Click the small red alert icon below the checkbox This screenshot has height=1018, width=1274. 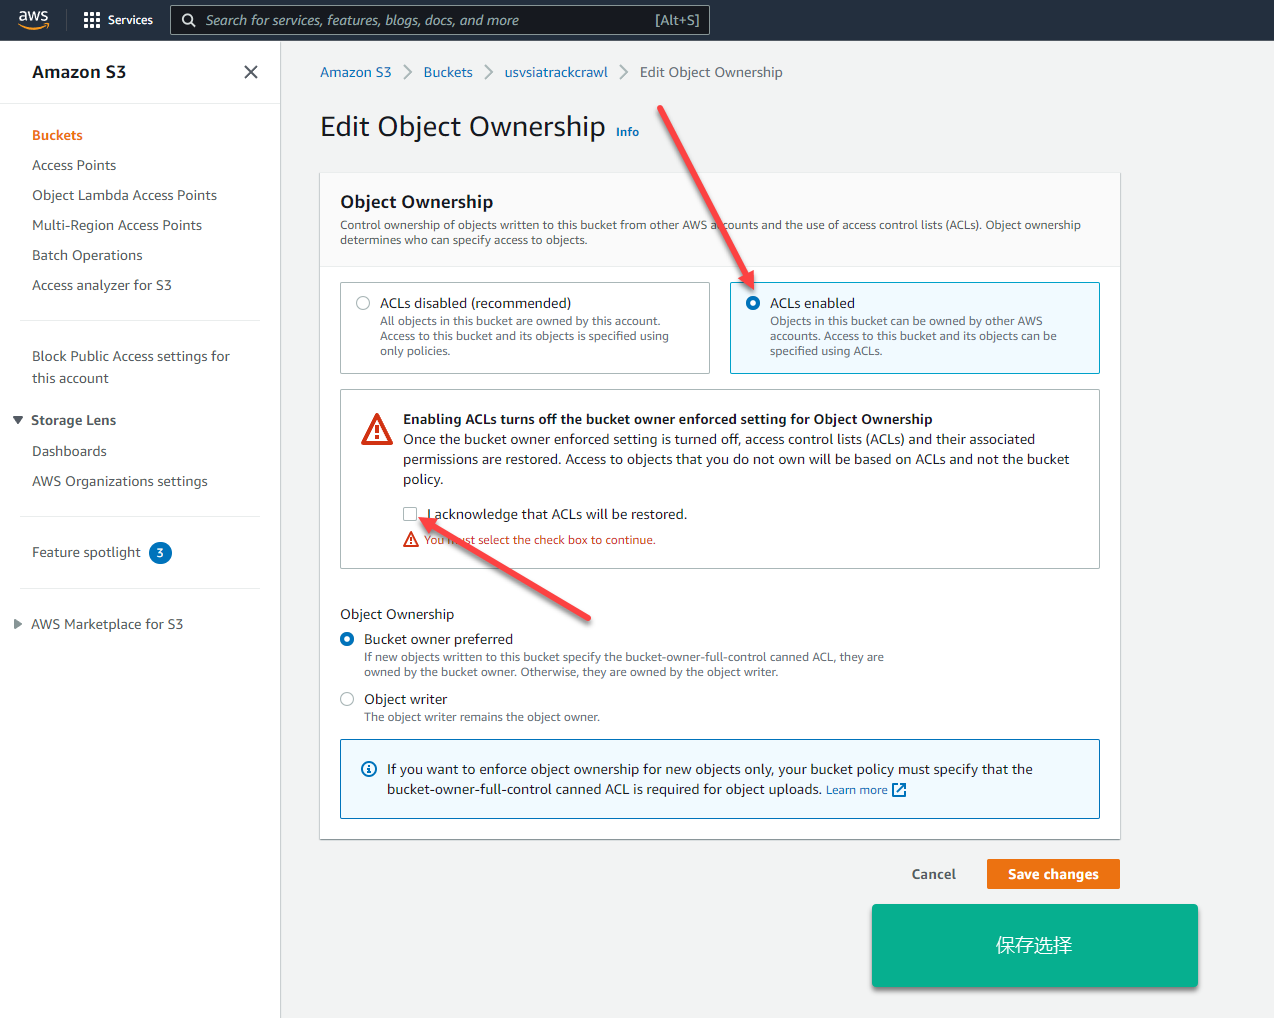point(410,538)
